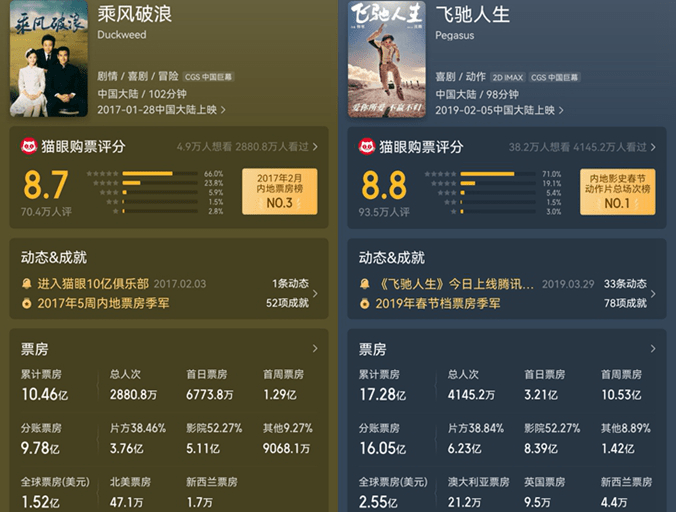676x512 pixels.
Task: Click the Pegasus 全球票房 2.55亿 value
Action: point(378,503)
